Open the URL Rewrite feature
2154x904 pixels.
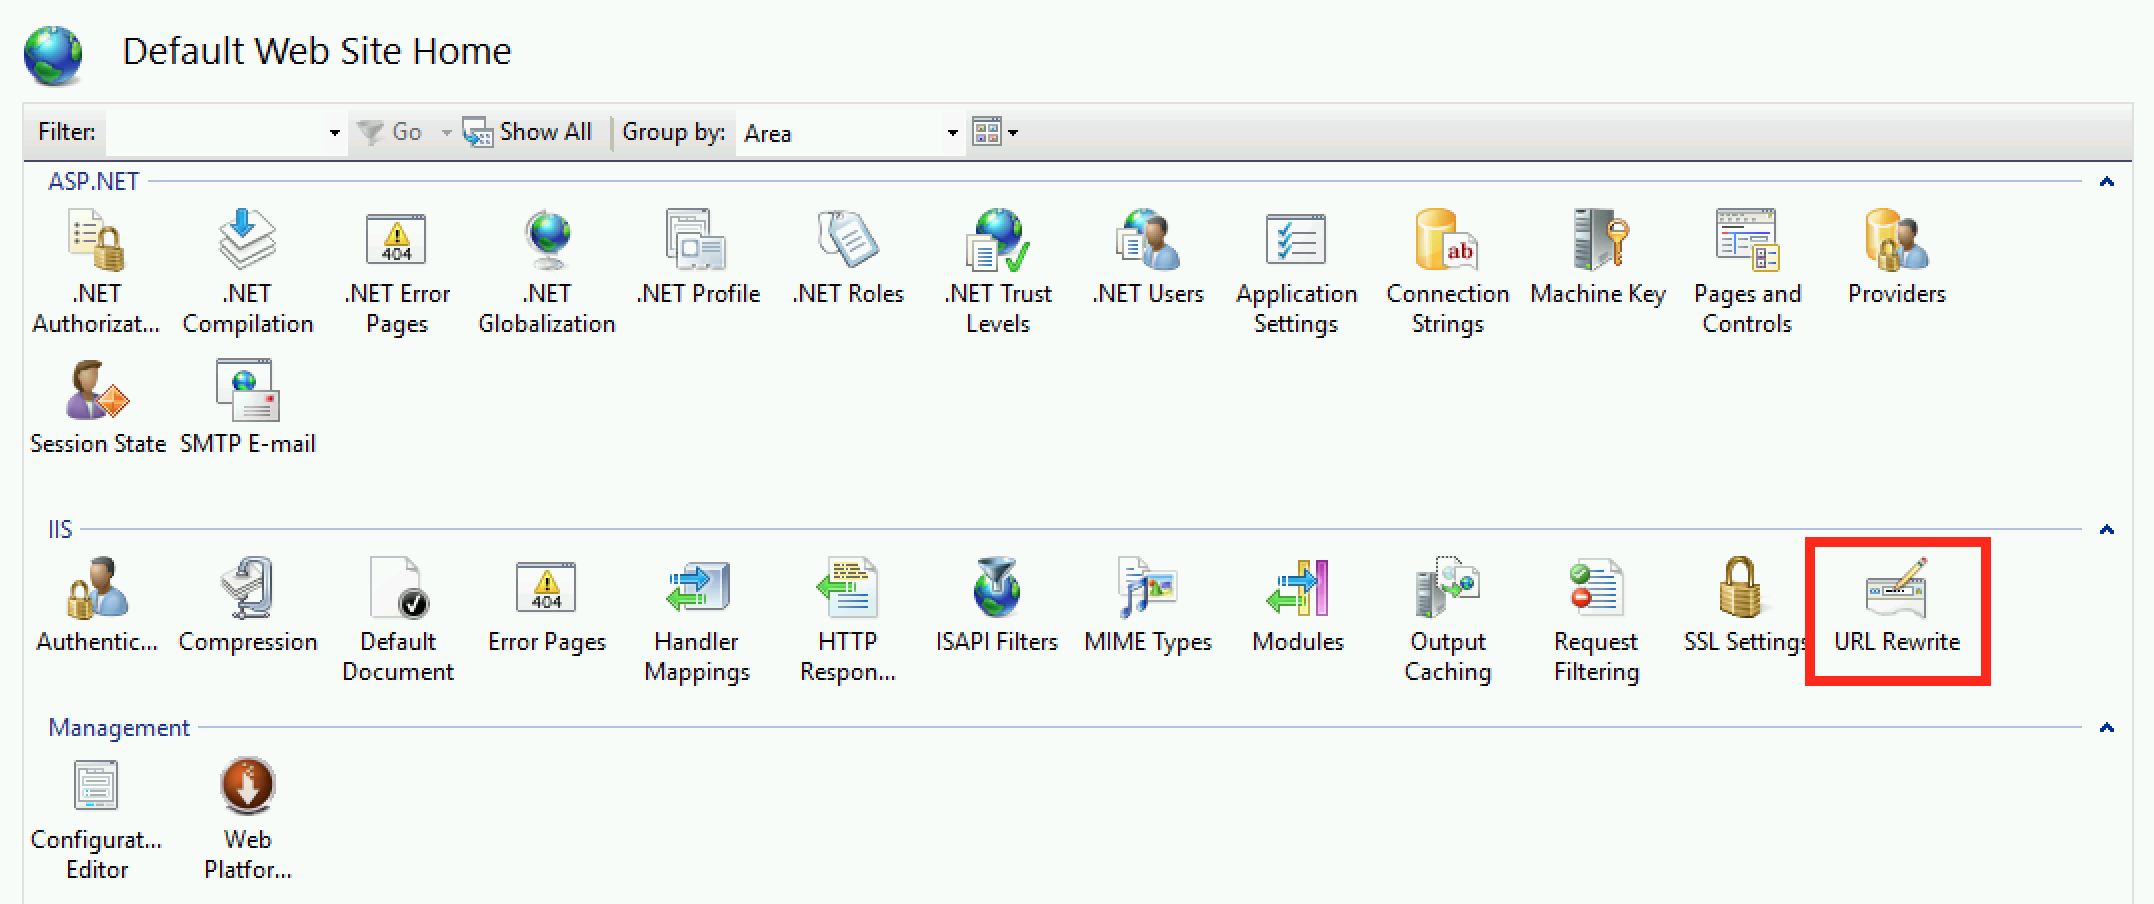1897,604
